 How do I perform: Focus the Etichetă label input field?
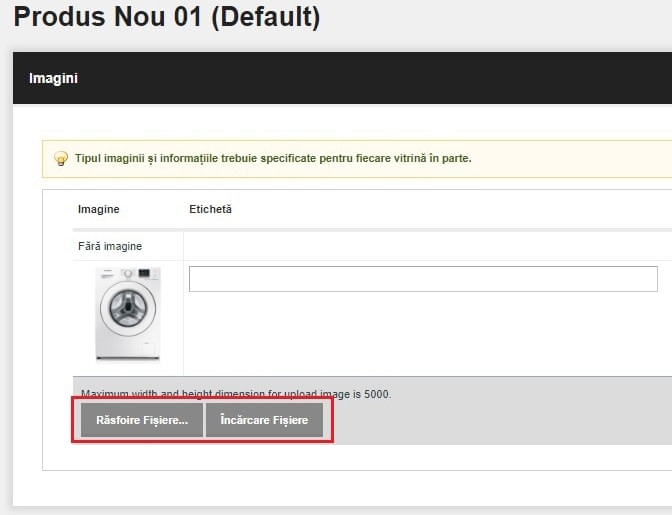tap(423, 279)
